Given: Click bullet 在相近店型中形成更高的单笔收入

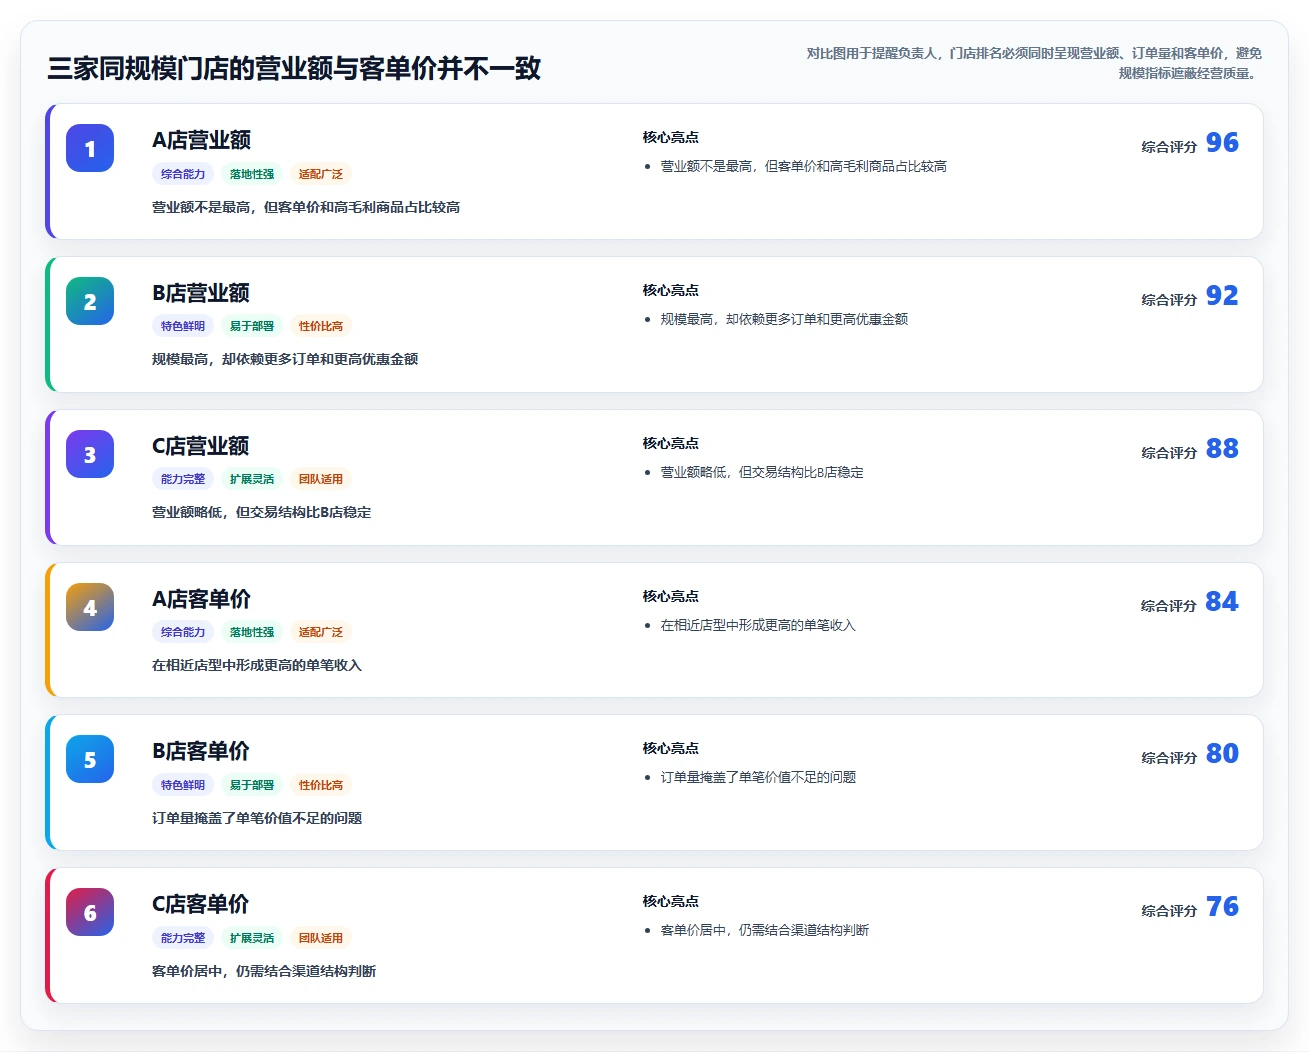Looking at the screenshot, I should (758, 625).
